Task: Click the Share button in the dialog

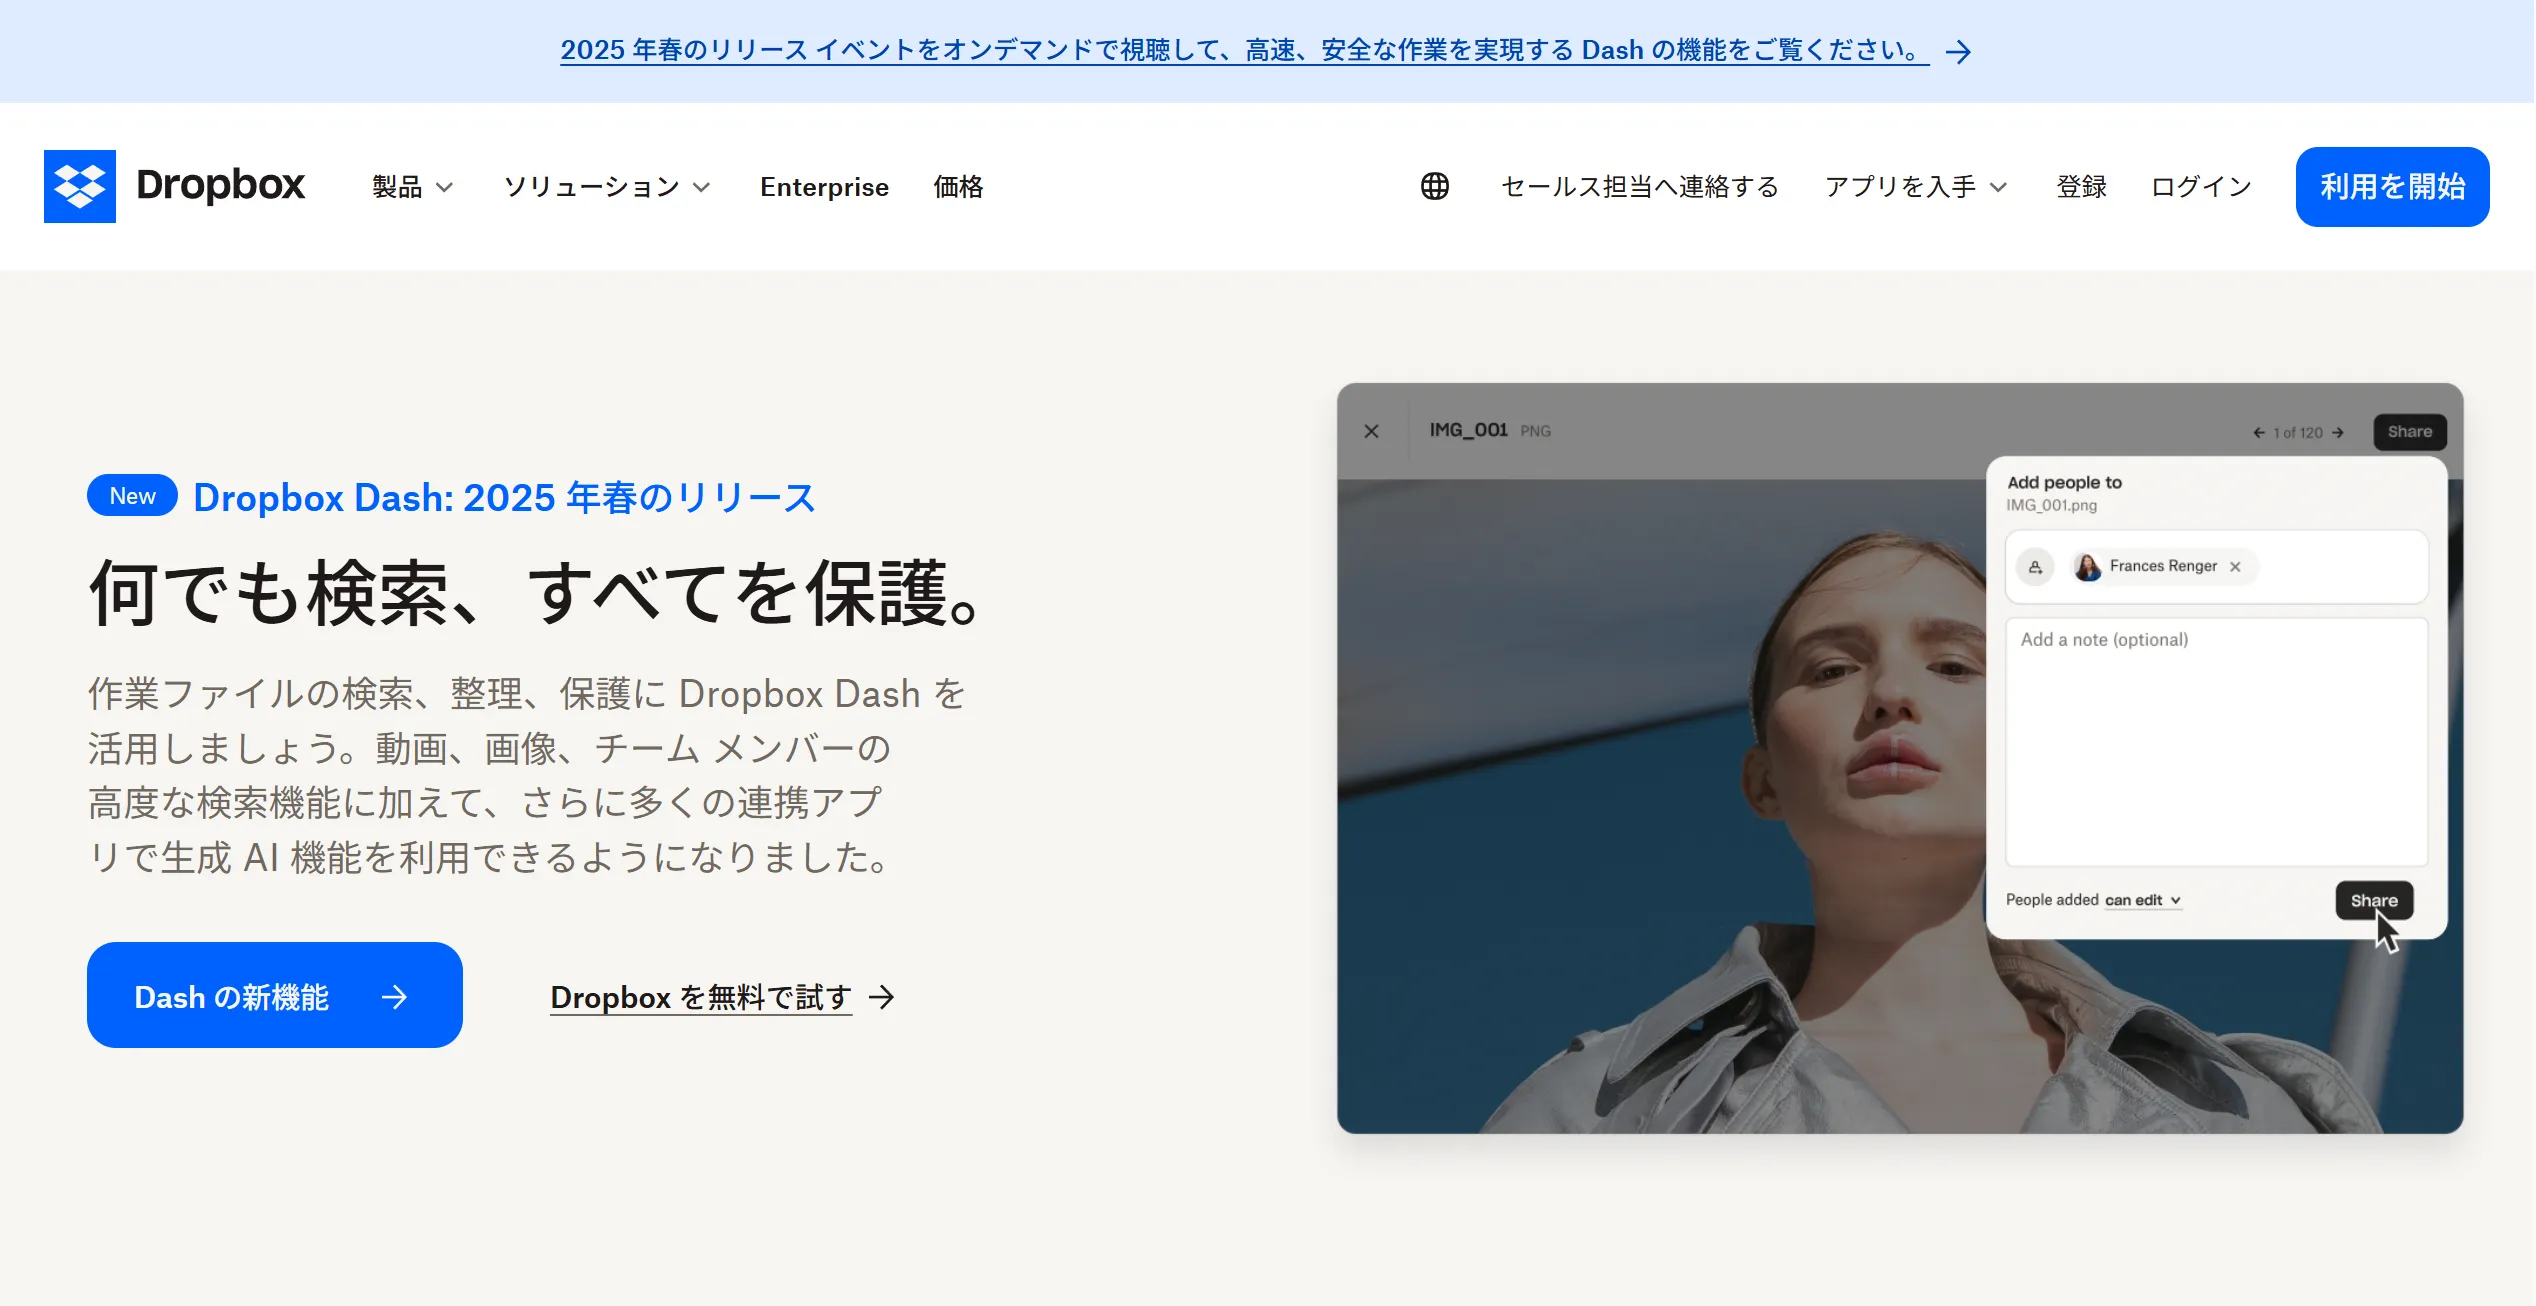Action: [2374, 900]
